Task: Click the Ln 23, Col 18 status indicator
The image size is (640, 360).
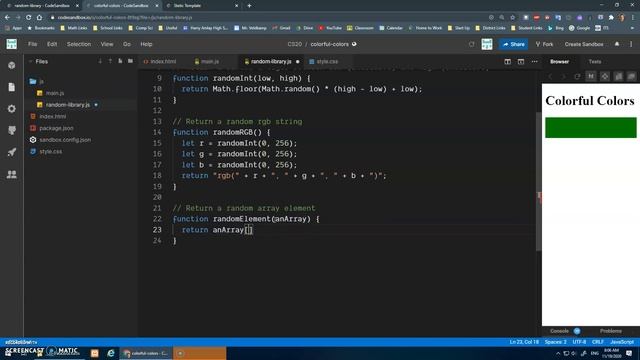Action: point(524,342)
